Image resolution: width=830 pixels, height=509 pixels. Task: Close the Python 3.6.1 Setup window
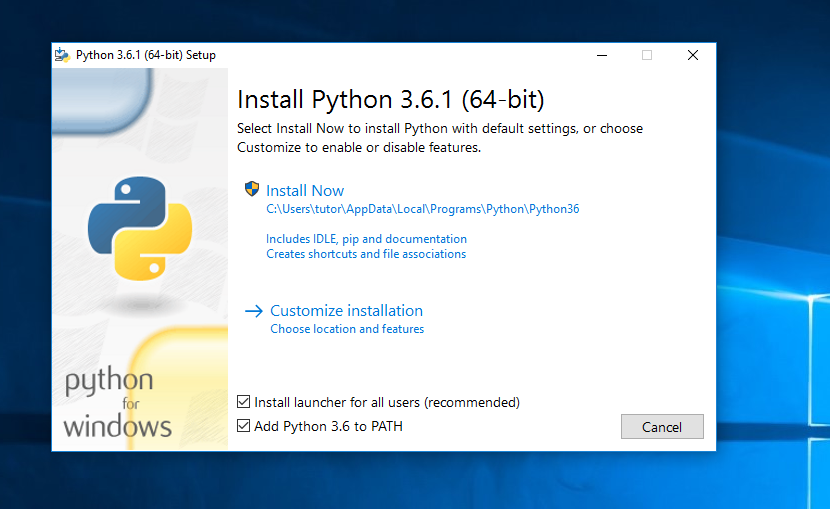(x=692, y=55)
